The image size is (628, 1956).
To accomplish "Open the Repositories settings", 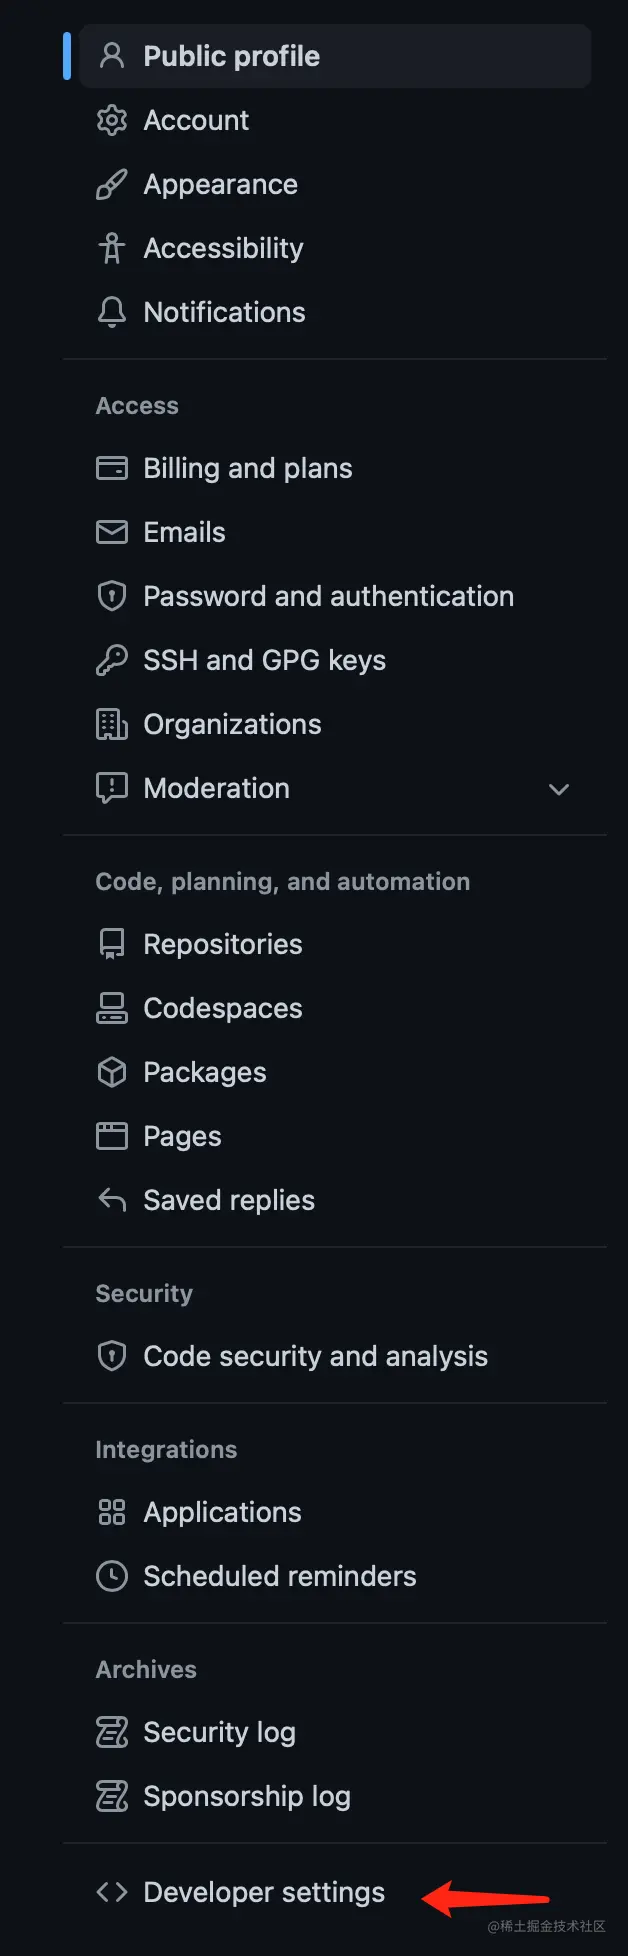I will coord(222,944).
